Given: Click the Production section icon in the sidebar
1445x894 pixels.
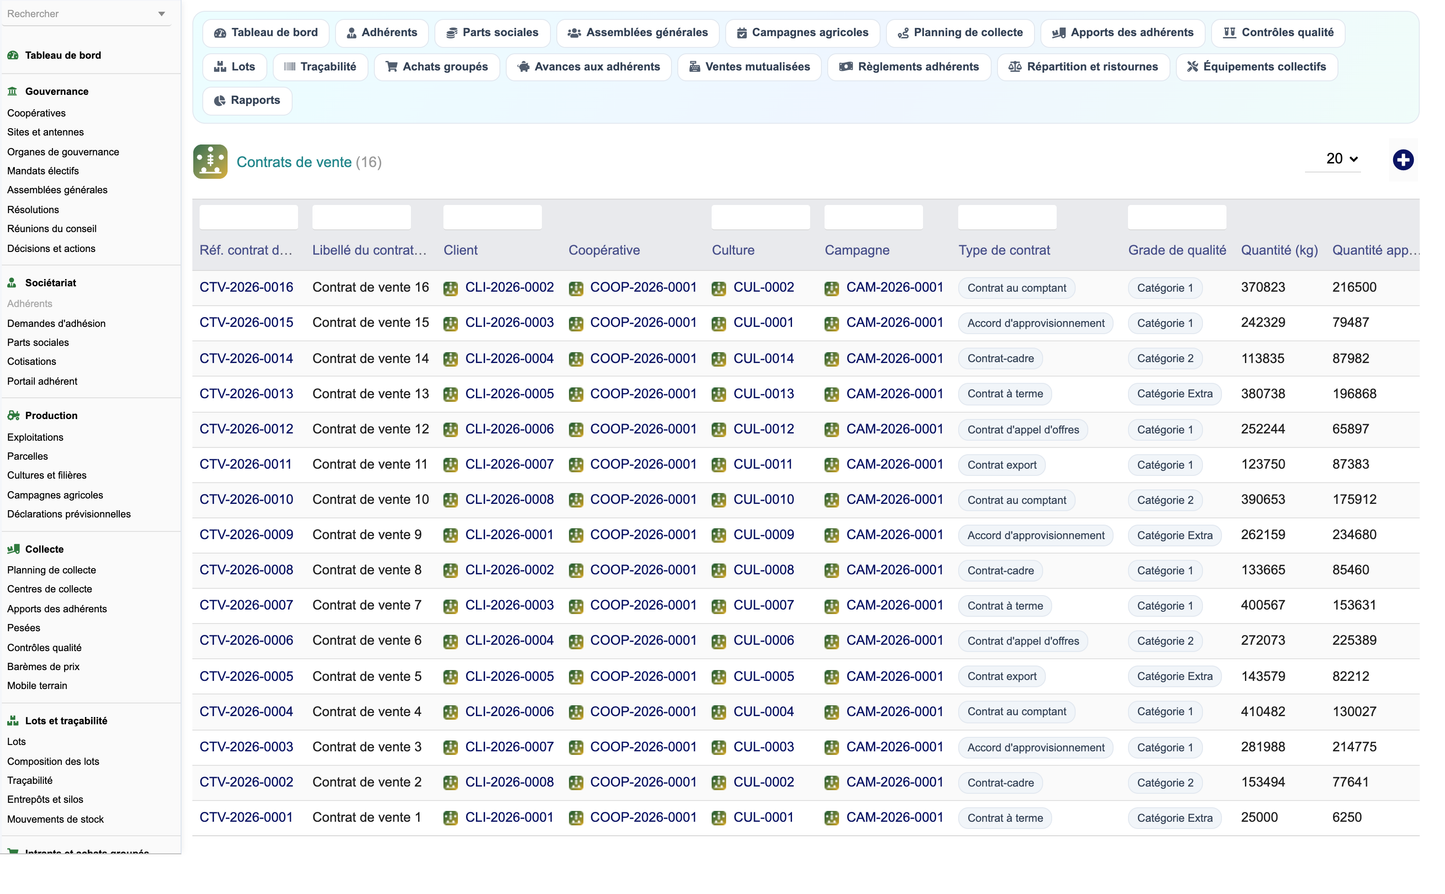Looking at the screenshot, I should pos(13,415).
